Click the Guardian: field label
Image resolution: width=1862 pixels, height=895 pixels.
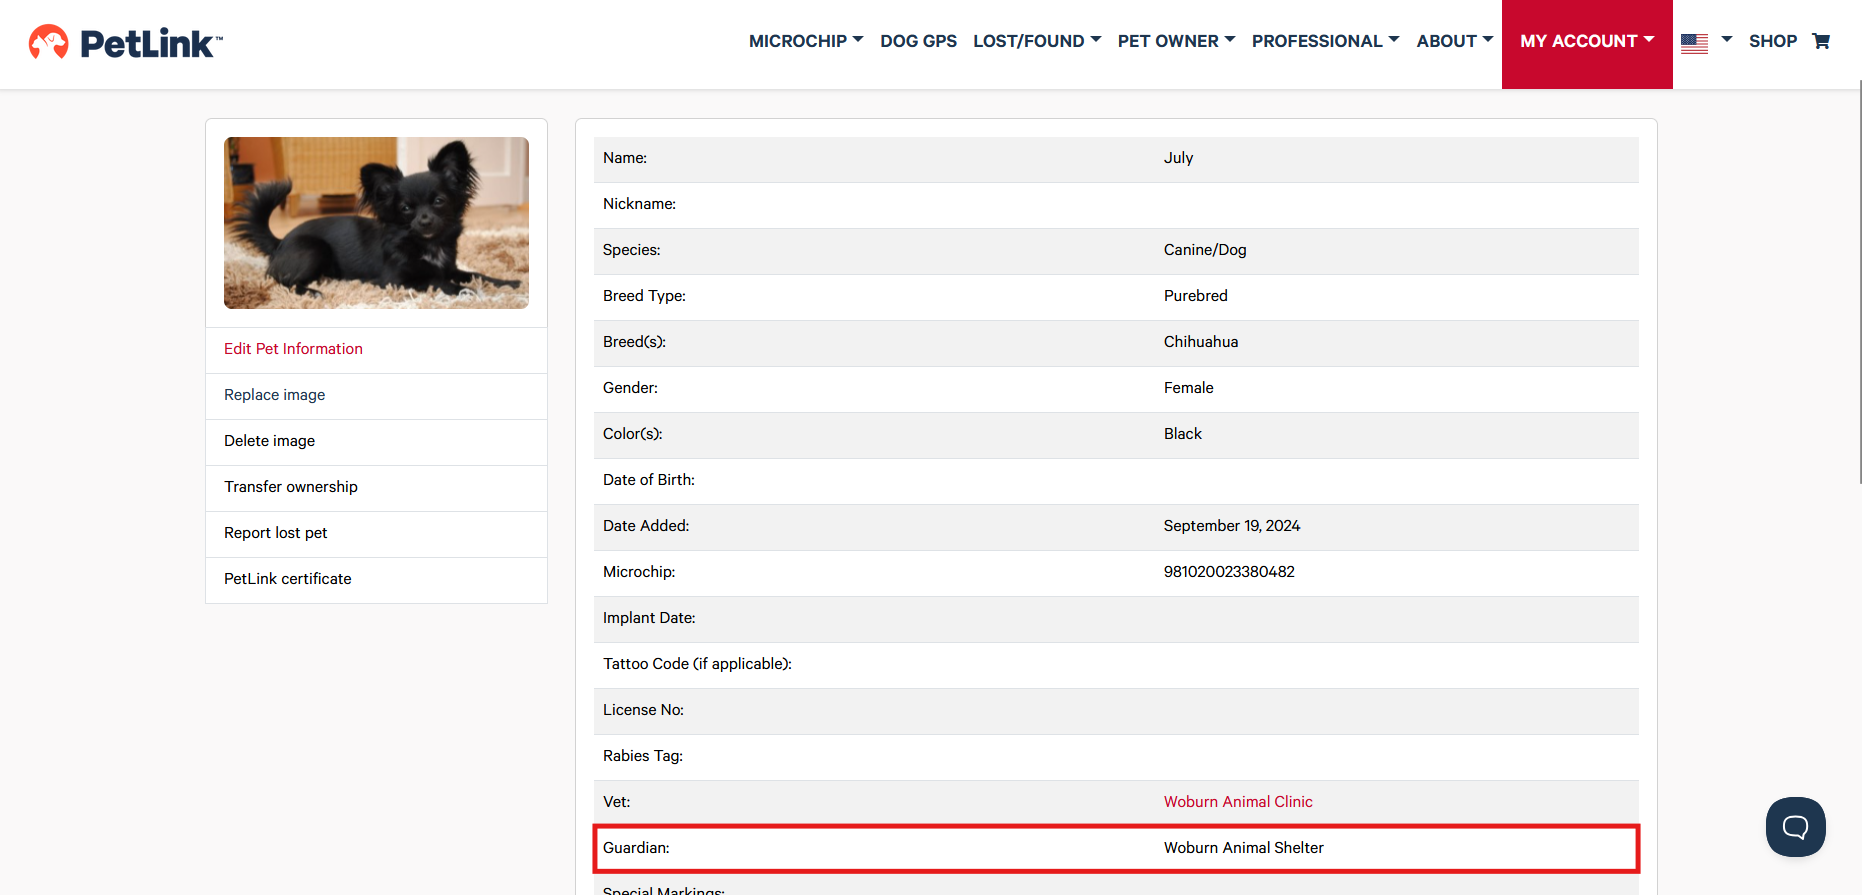(x=636, y=848)
